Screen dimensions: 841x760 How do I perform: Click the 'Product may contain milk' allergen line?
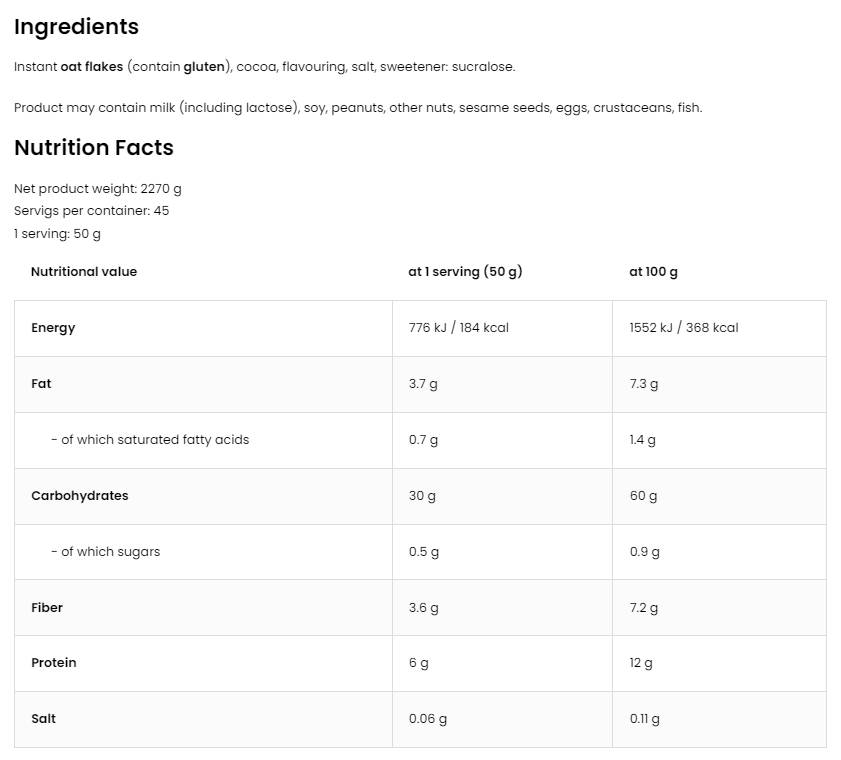(x=358, y=107)
